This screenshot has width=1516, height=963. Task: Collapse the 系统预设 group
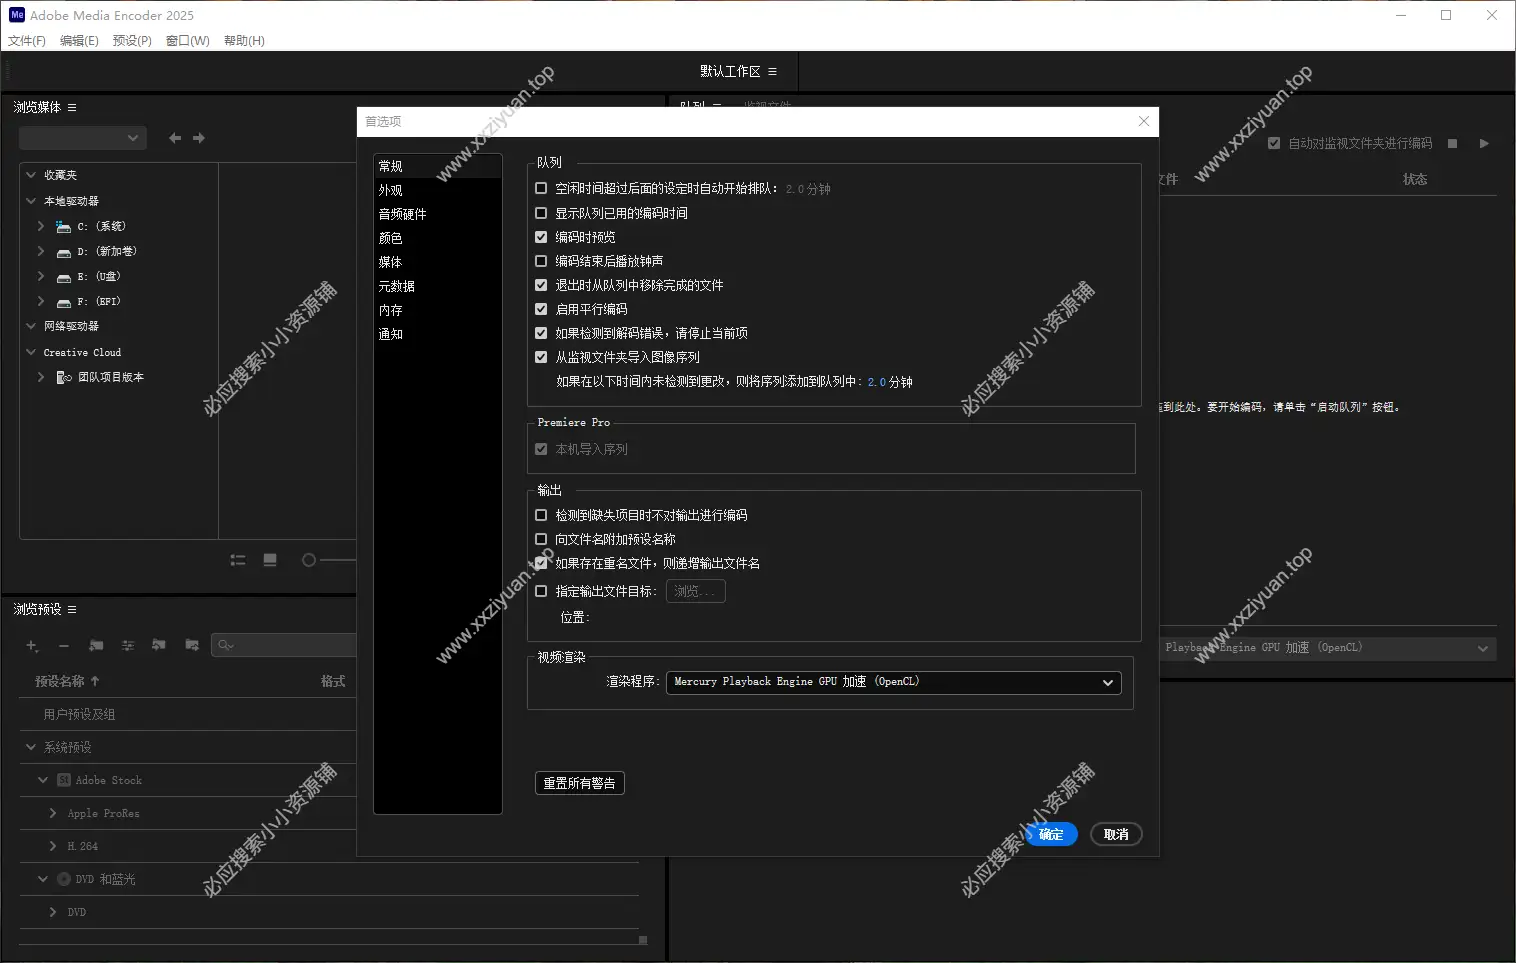coord(31,747)
